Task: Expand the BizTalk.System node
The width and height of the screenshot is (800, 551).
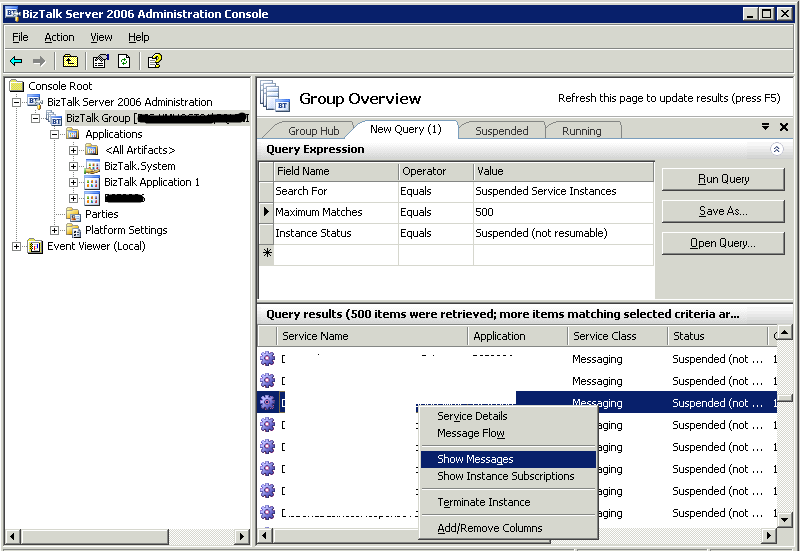Action: tap(73, 166)
